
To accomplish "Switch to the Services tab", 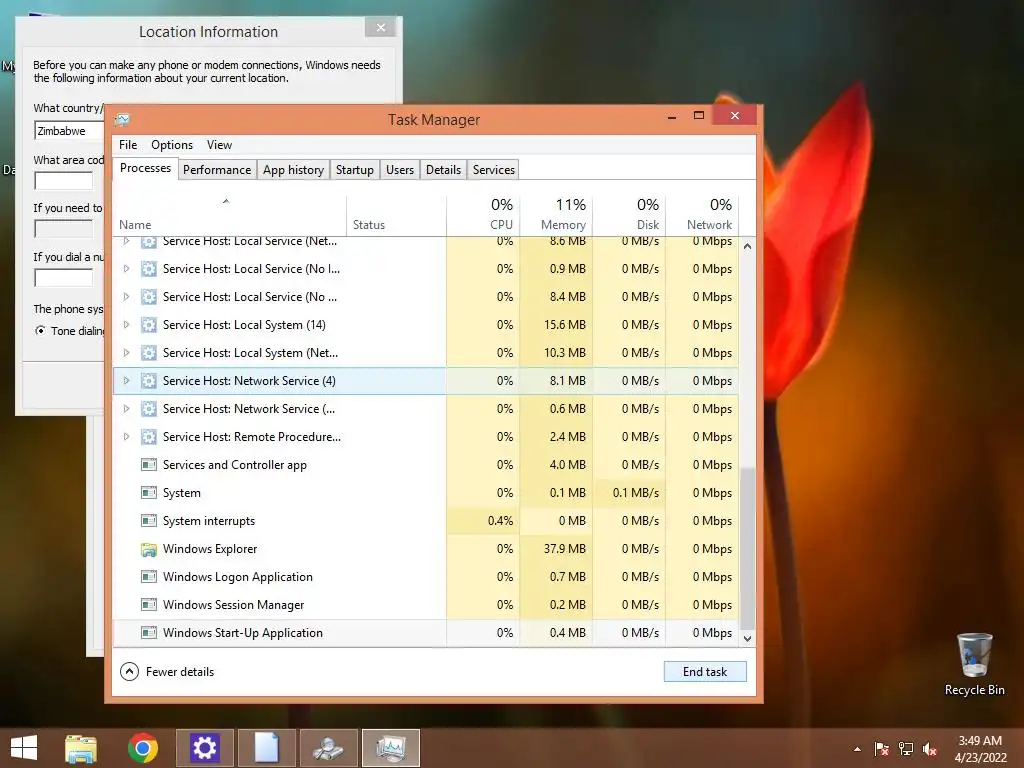I will (x=494, y=170).
